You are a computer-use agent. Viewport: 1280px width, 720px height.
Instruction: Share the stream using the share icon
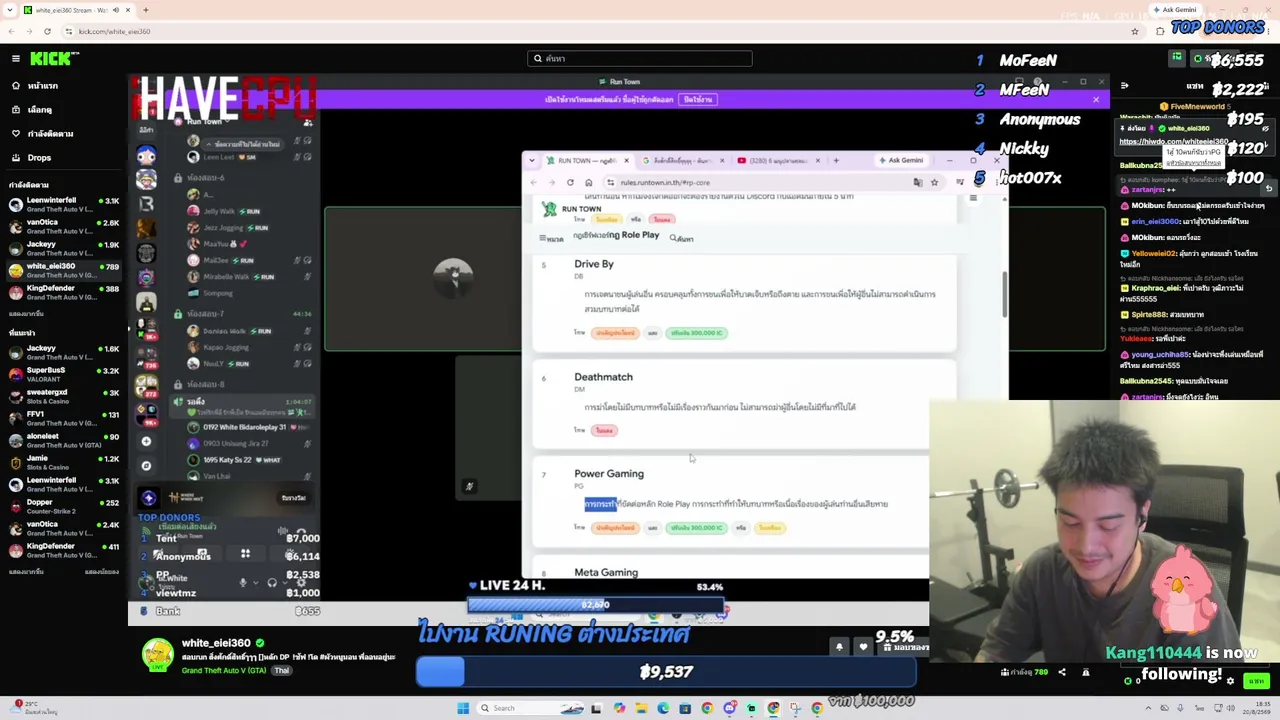pos(1062,672)
